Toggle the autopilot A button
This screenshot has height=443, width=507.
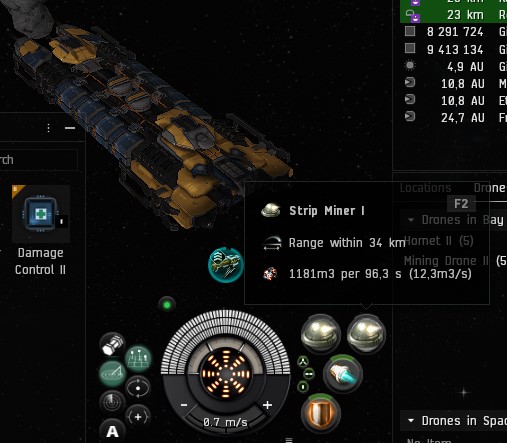click(112, 431)
